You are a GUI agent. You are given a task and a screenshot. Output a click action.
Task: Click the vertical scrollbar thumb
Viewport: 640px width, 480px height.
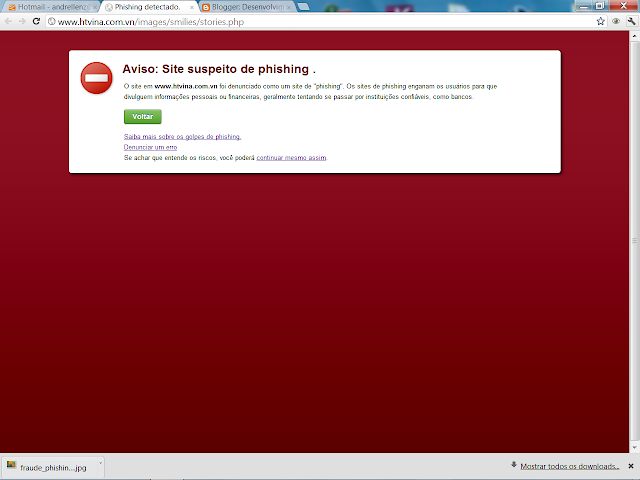pos(634,241)
